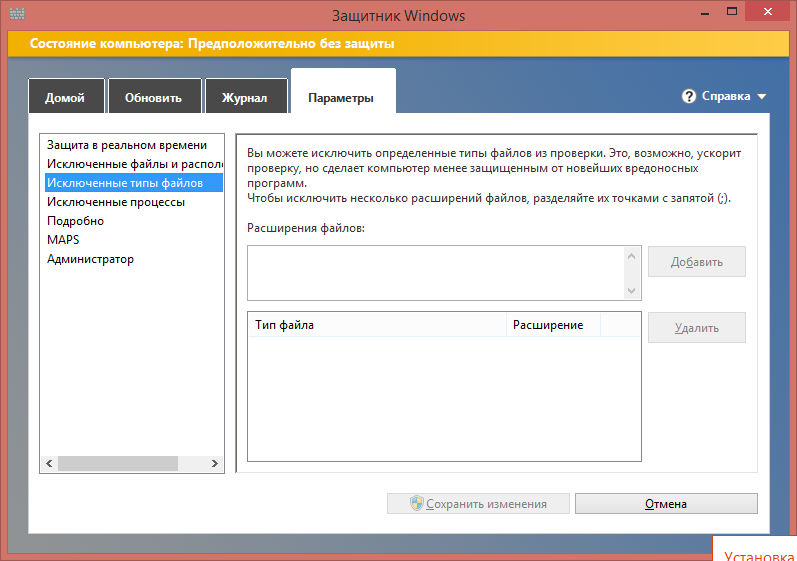This screenshot has width=797, height=561.
Task: Click the settings list horizontal scrollbar thumb
Action: tap(118, 463)
